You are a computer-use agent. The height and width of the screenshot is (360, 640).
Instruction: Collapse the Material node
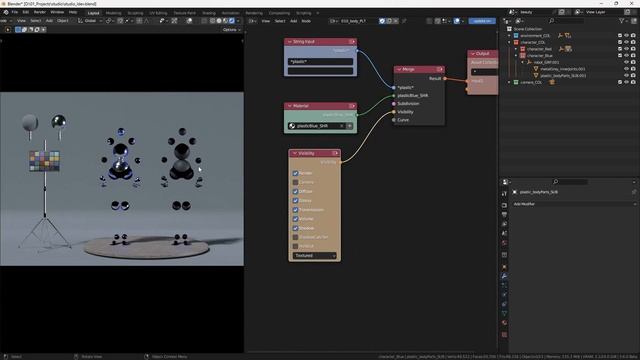click(x=290, y=106)
